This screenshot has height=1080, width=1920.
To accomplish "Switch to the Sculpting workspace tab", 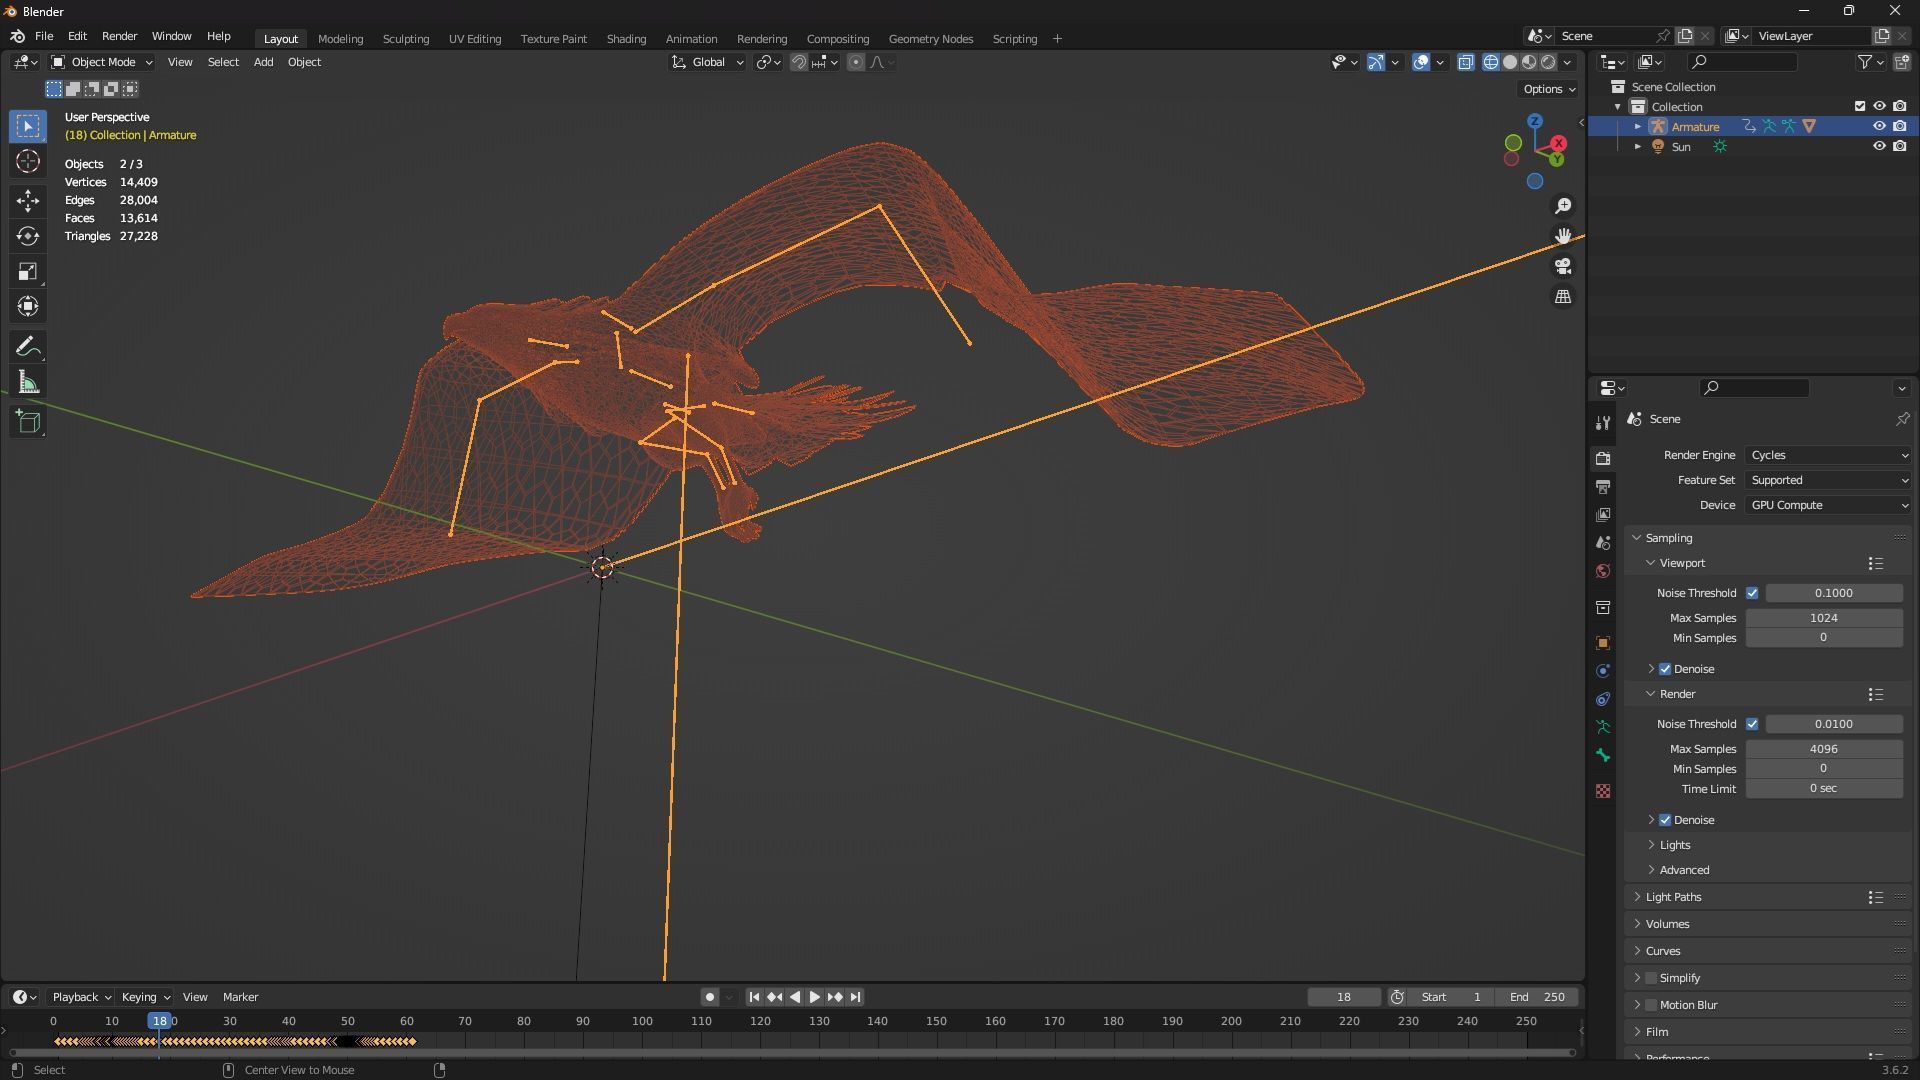I will (x=406, y=39).
